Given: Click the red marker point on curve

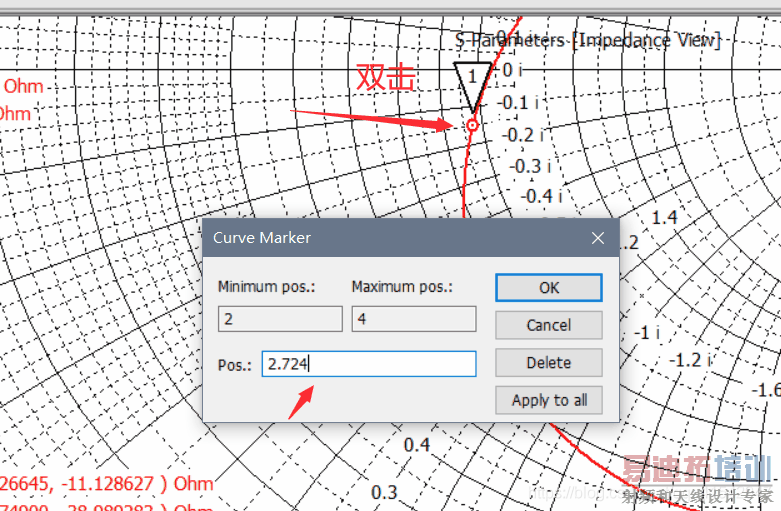Looking at the screenshot, I should point(472,125).
